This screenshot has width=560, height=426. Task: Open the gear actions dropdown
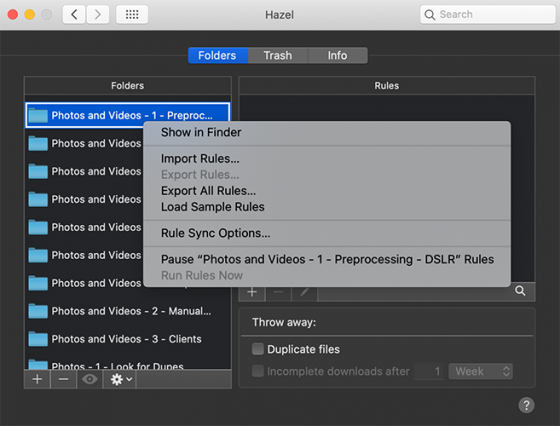121,379
